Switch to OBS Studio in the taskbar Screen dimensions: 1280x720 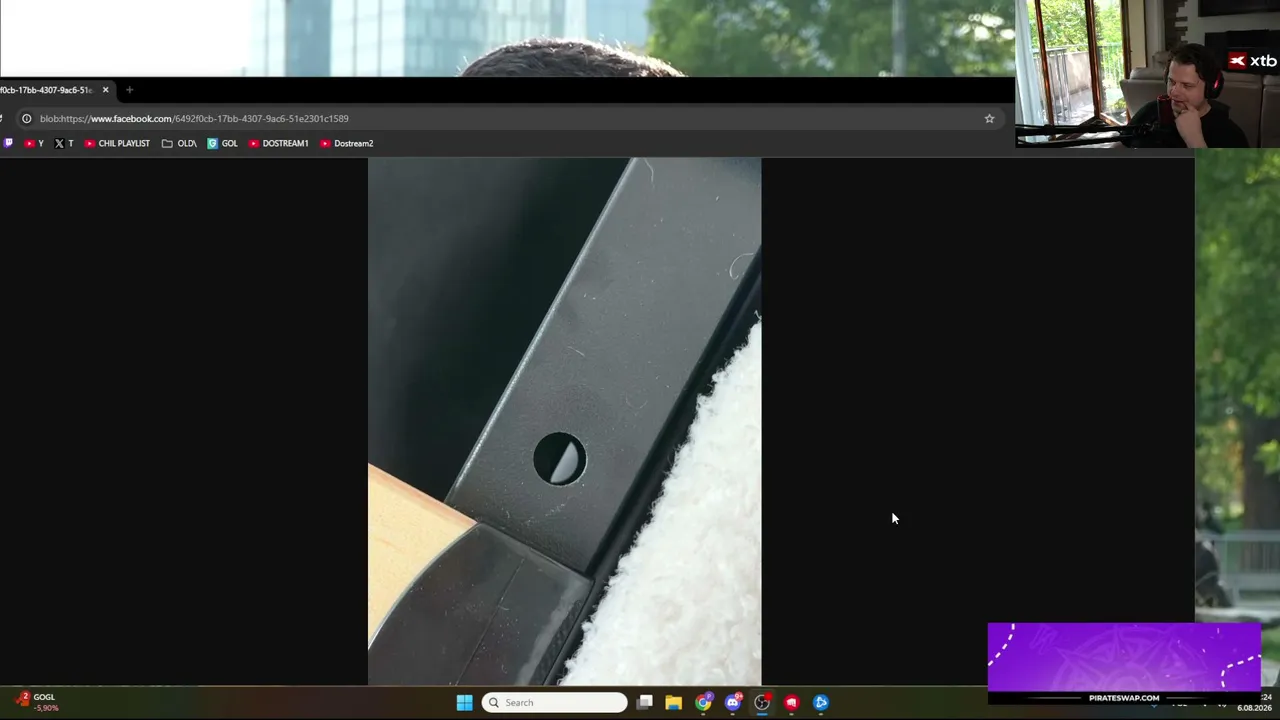pyautogui.click(x=762, y=702)
